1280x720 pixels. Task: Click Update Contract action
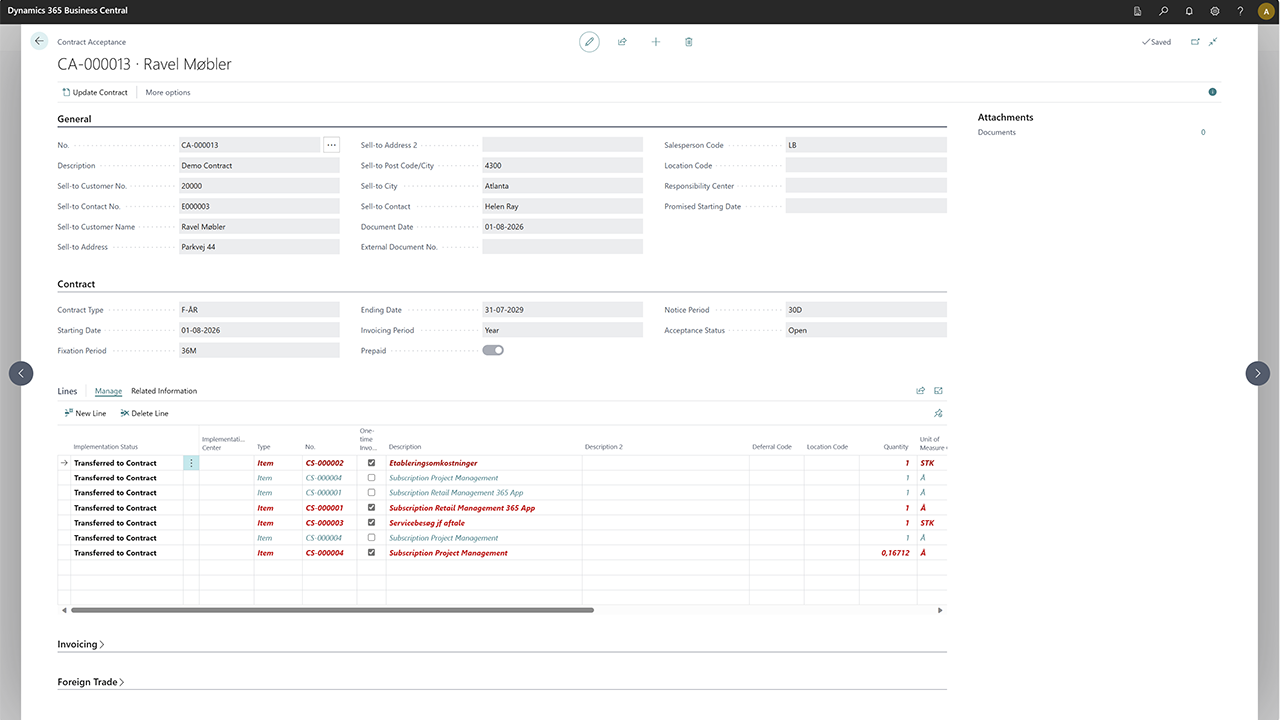point(95,92)
